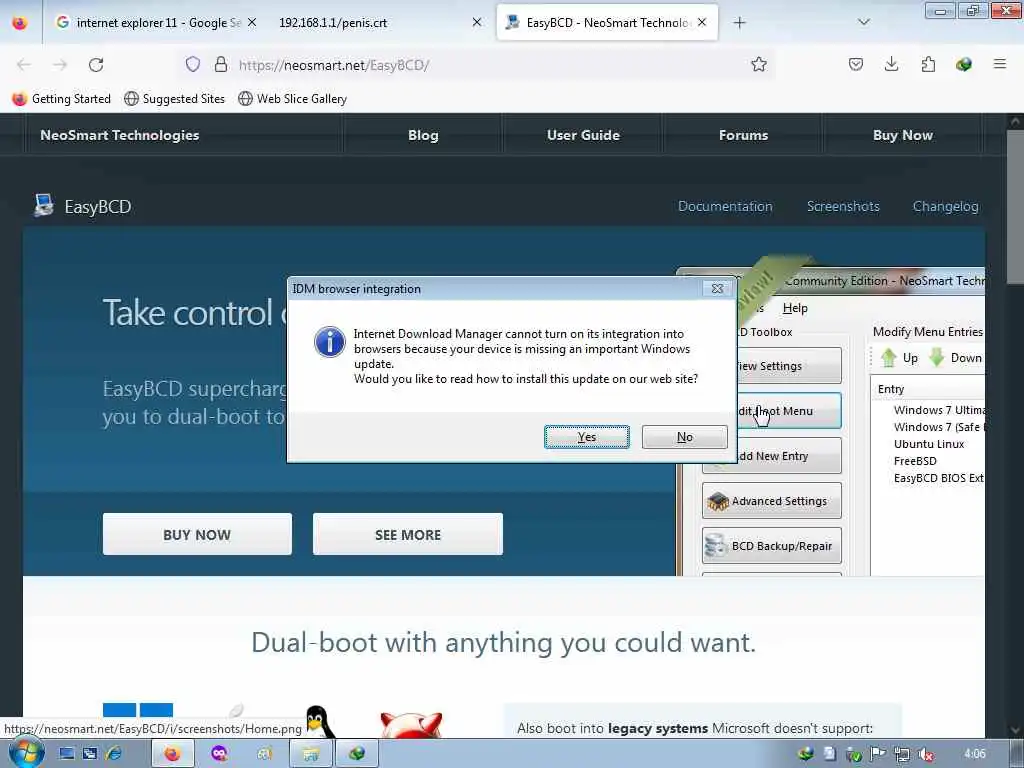Close the 192.168.1.1 tab

click(477, 23)
